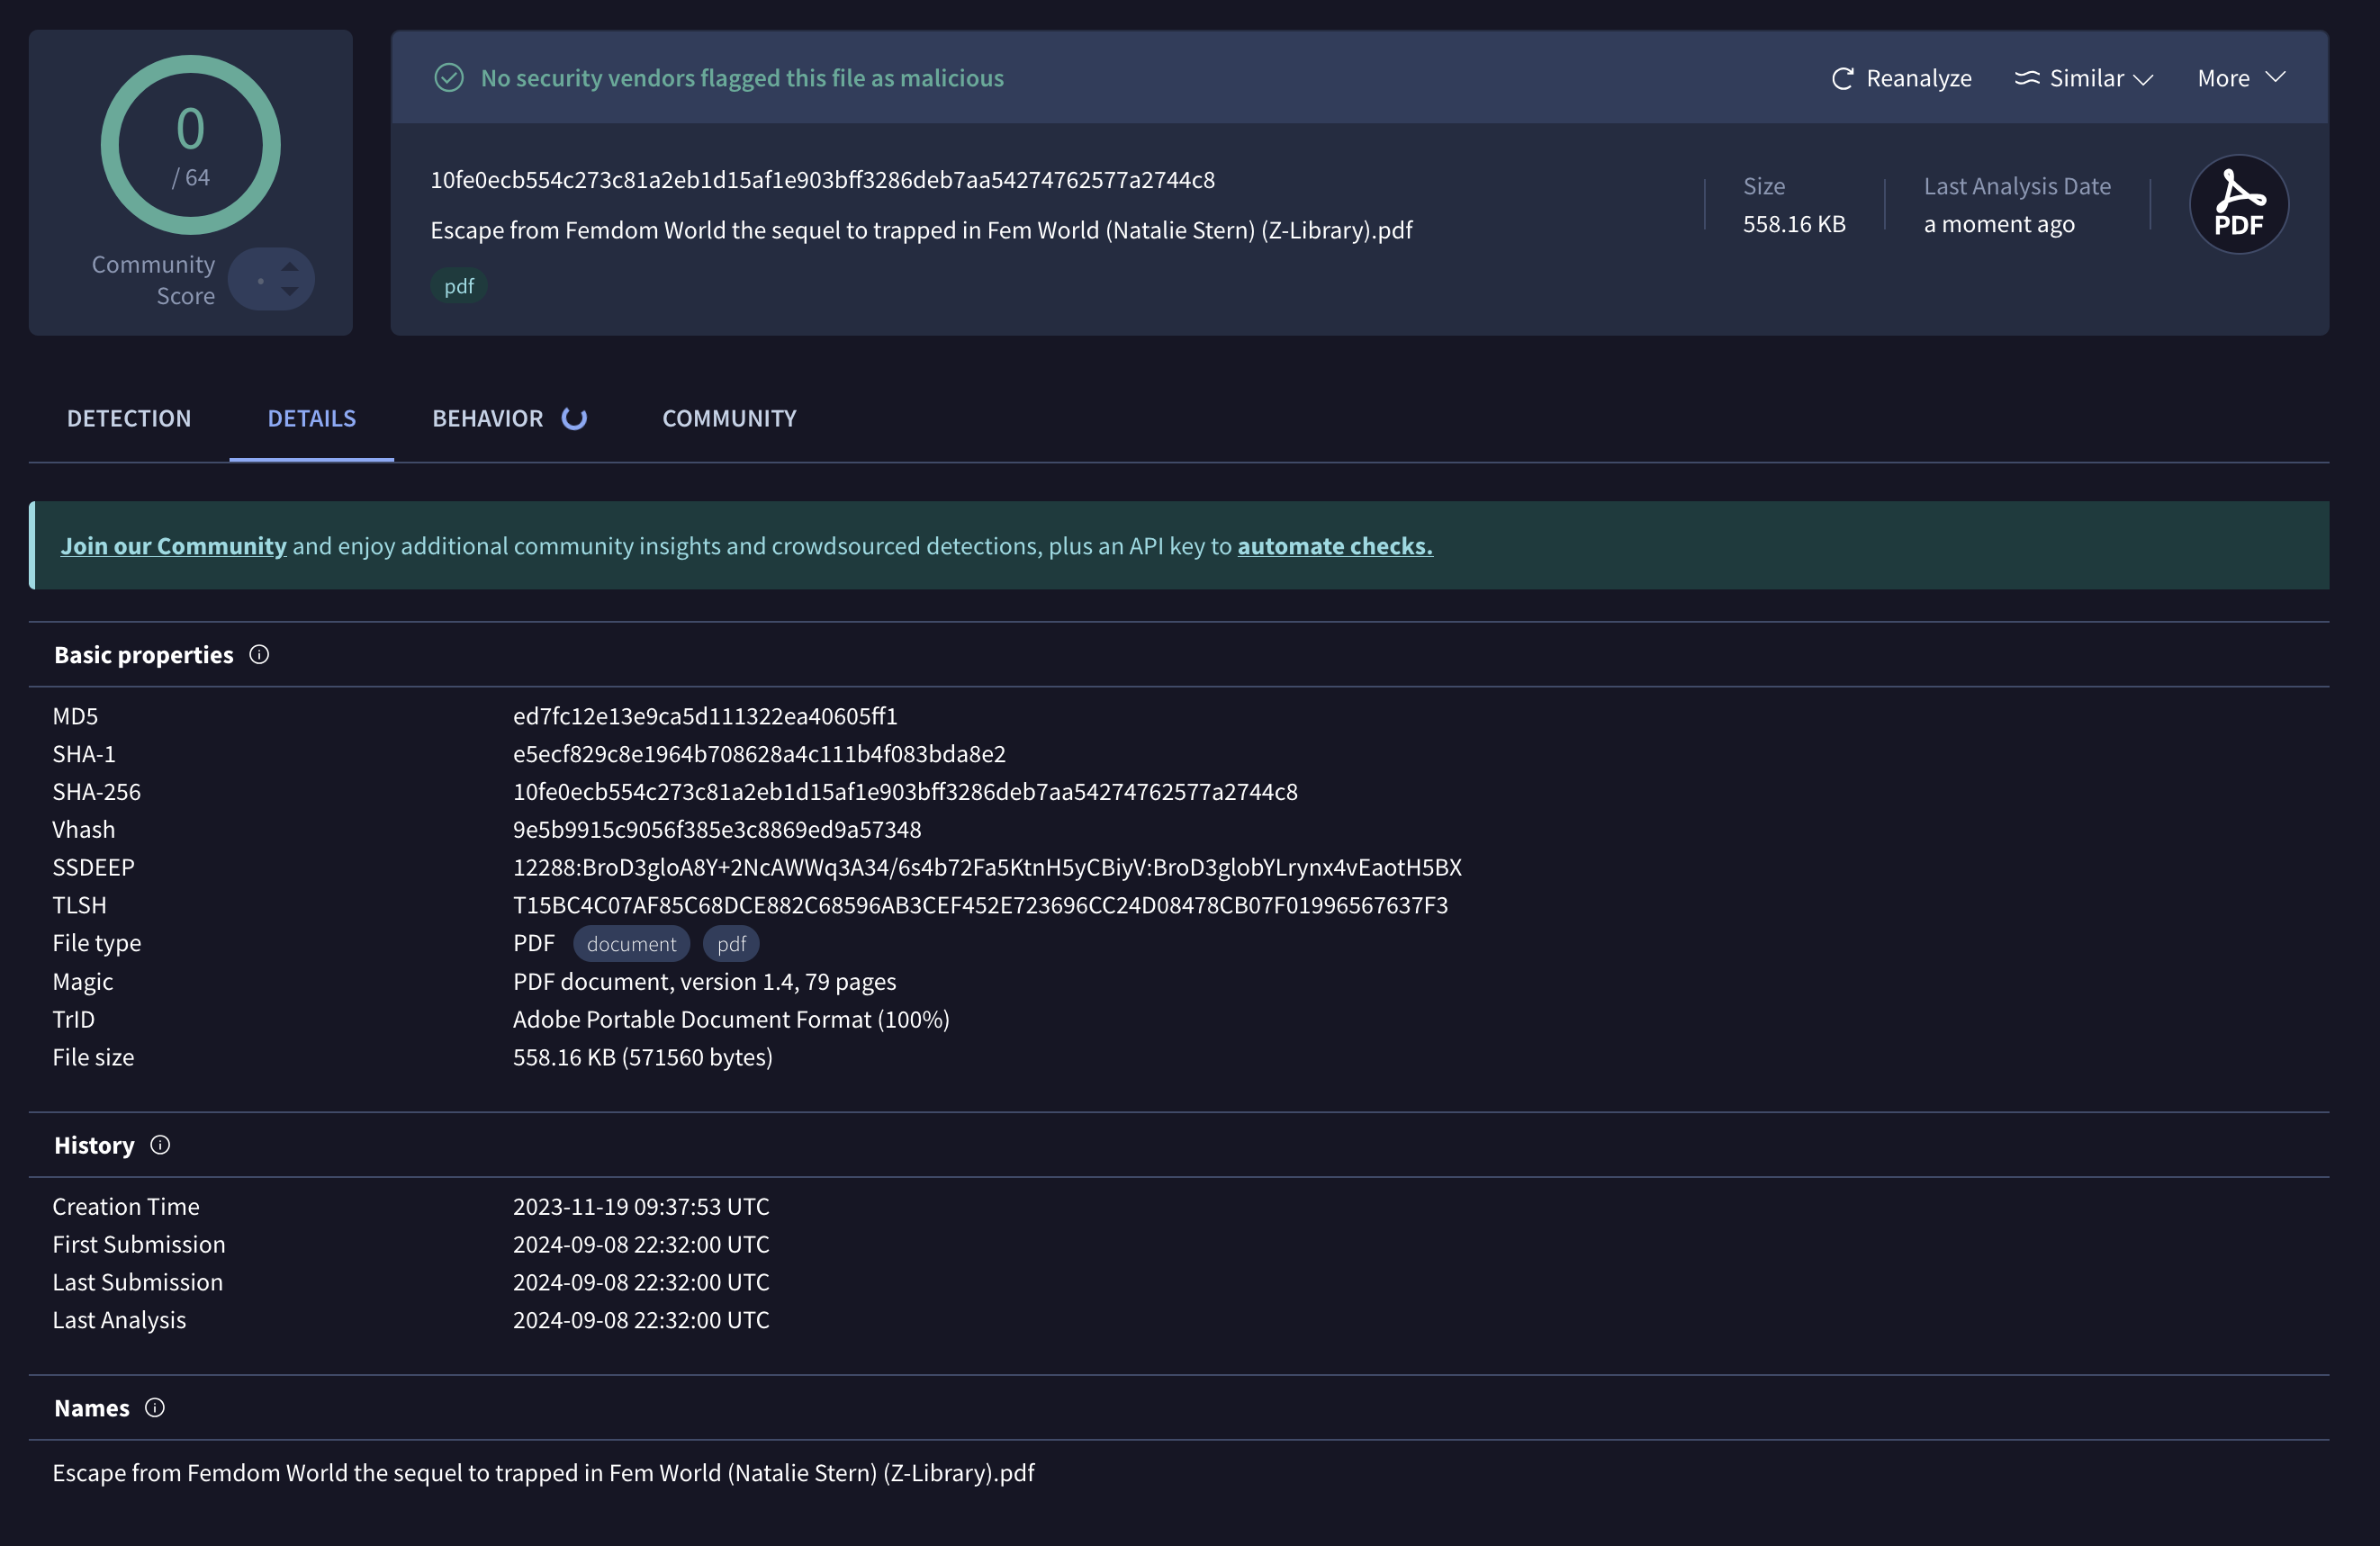Click the Magic PDF document version text
Screen dimensions: 2380x1546
[704, 982]
